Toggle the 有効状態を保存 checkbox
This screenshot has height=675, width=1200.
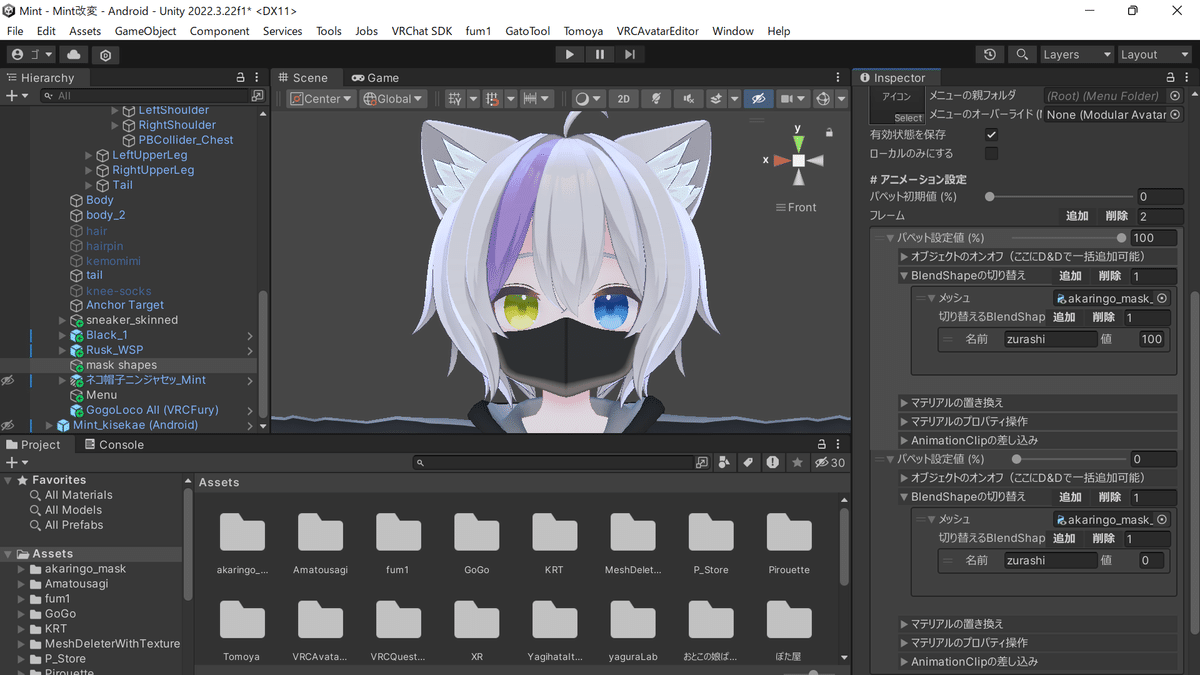pos(991,134)
